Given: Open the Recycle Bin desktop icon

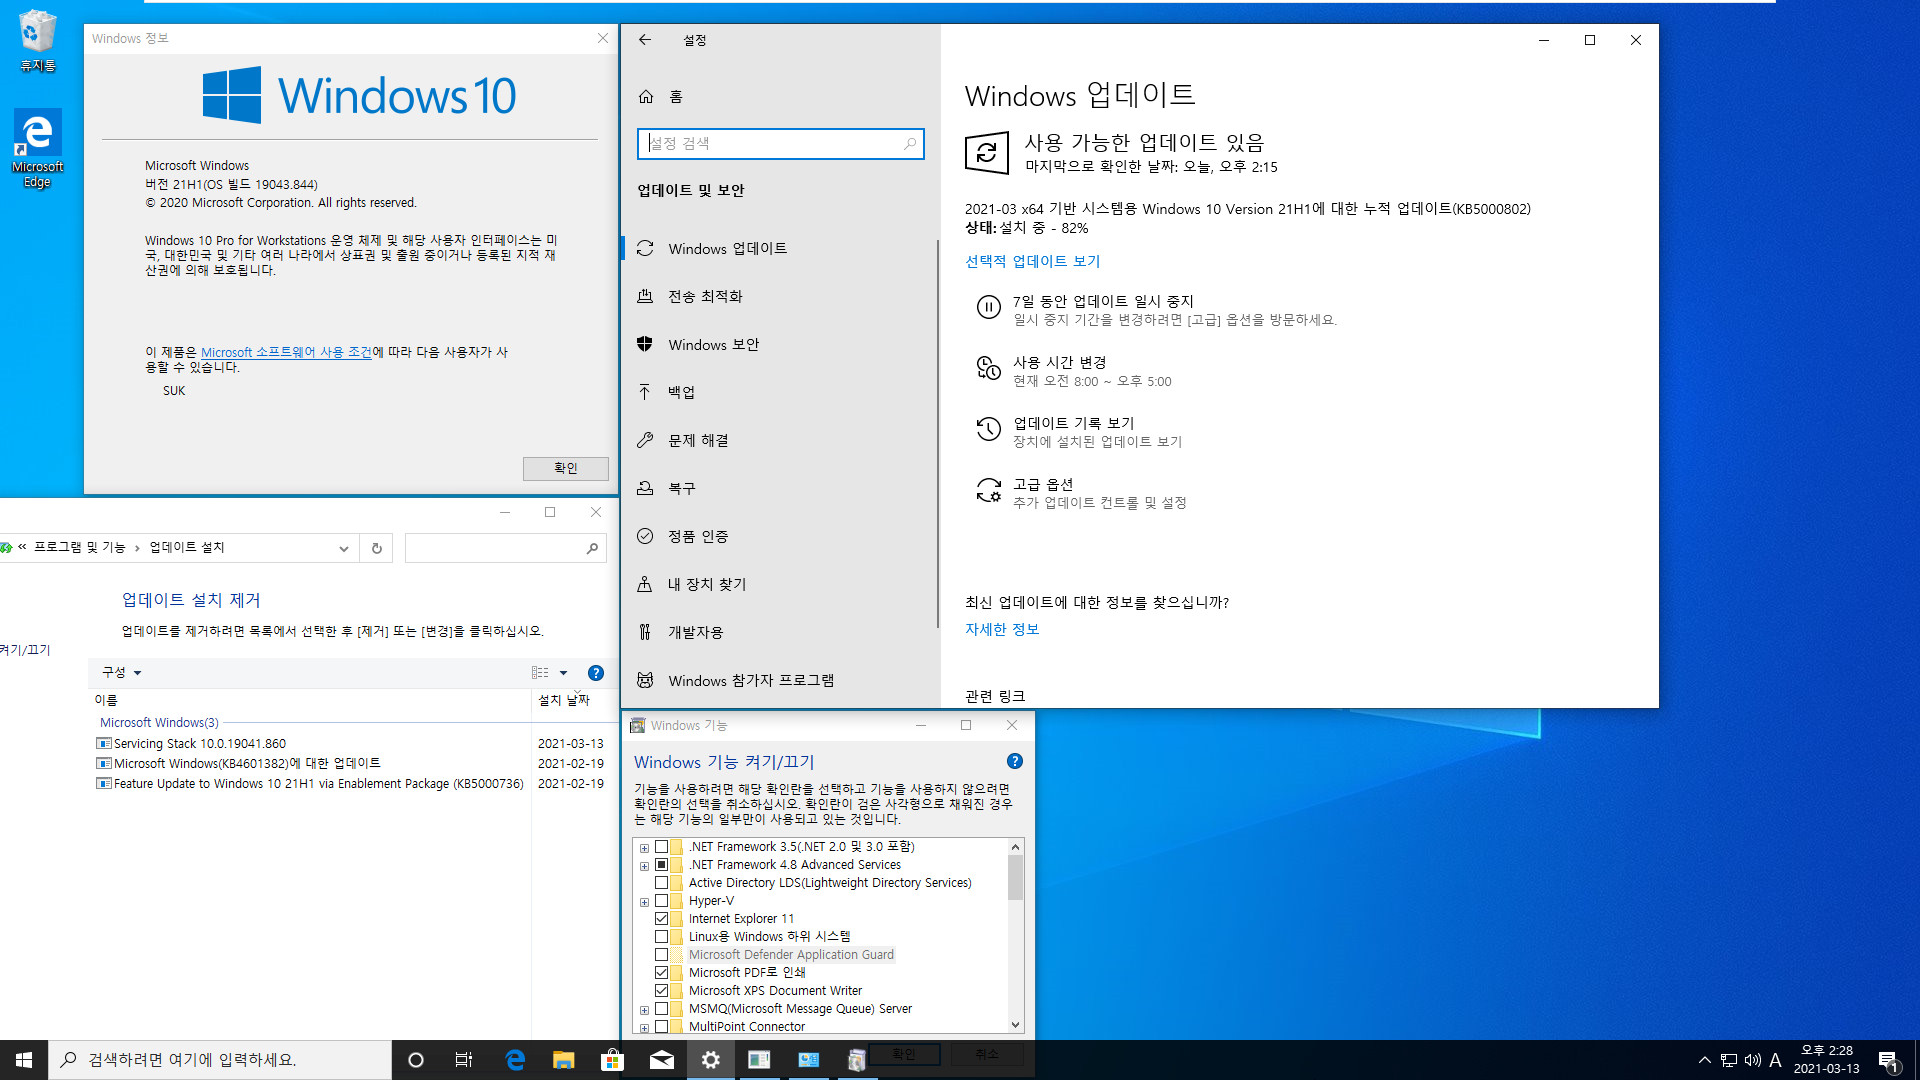Looking at the screenshot, I should [38, 40].
